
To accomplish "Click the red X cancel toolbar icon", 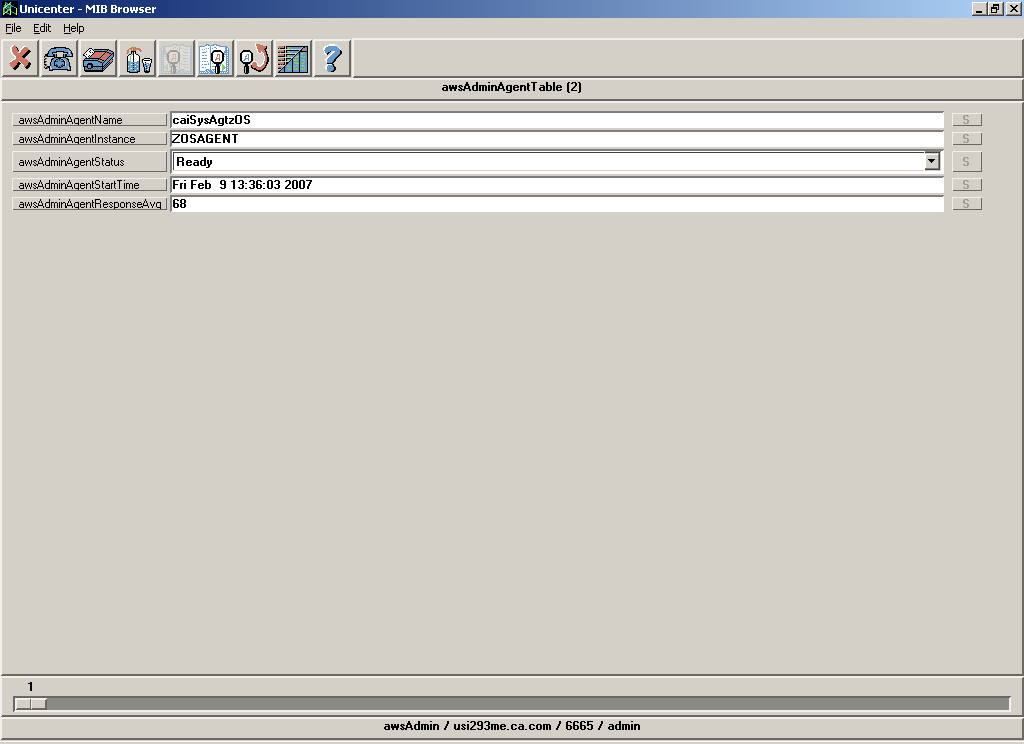I will [19, 58].
